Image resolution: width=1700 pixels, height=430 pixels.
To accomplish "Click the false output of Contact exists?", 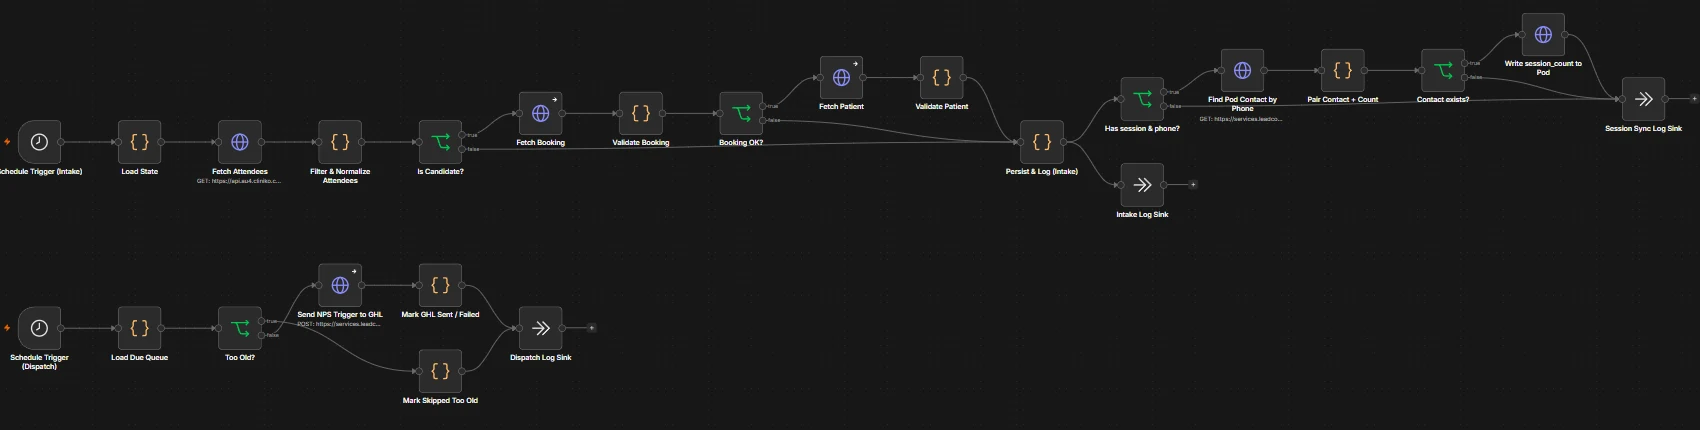I will click(x=1465, y=78).
